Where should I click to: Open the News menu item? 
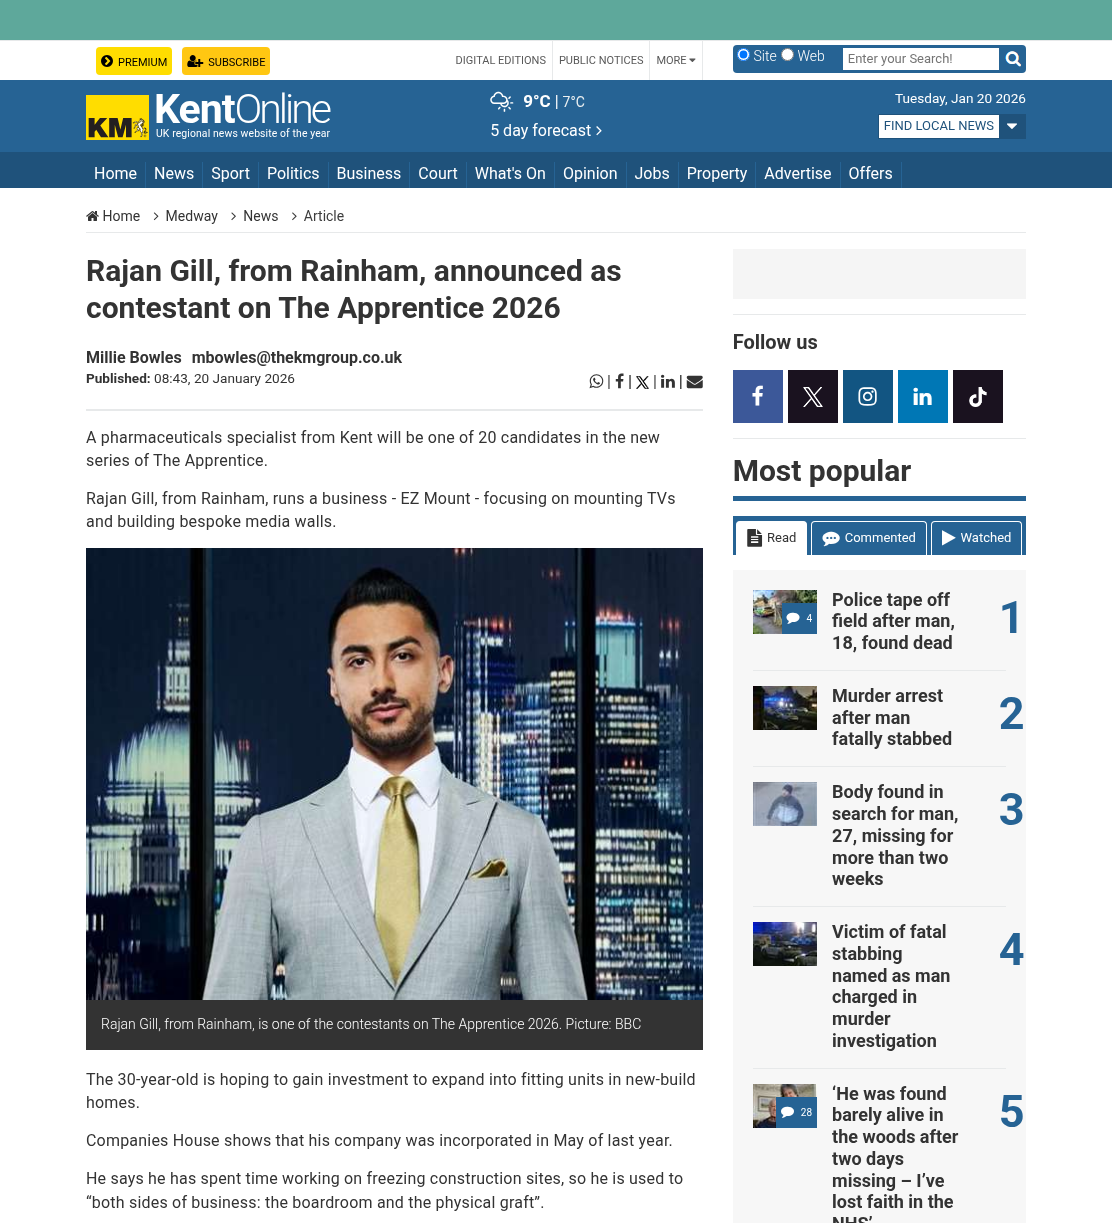pos(174,173)
